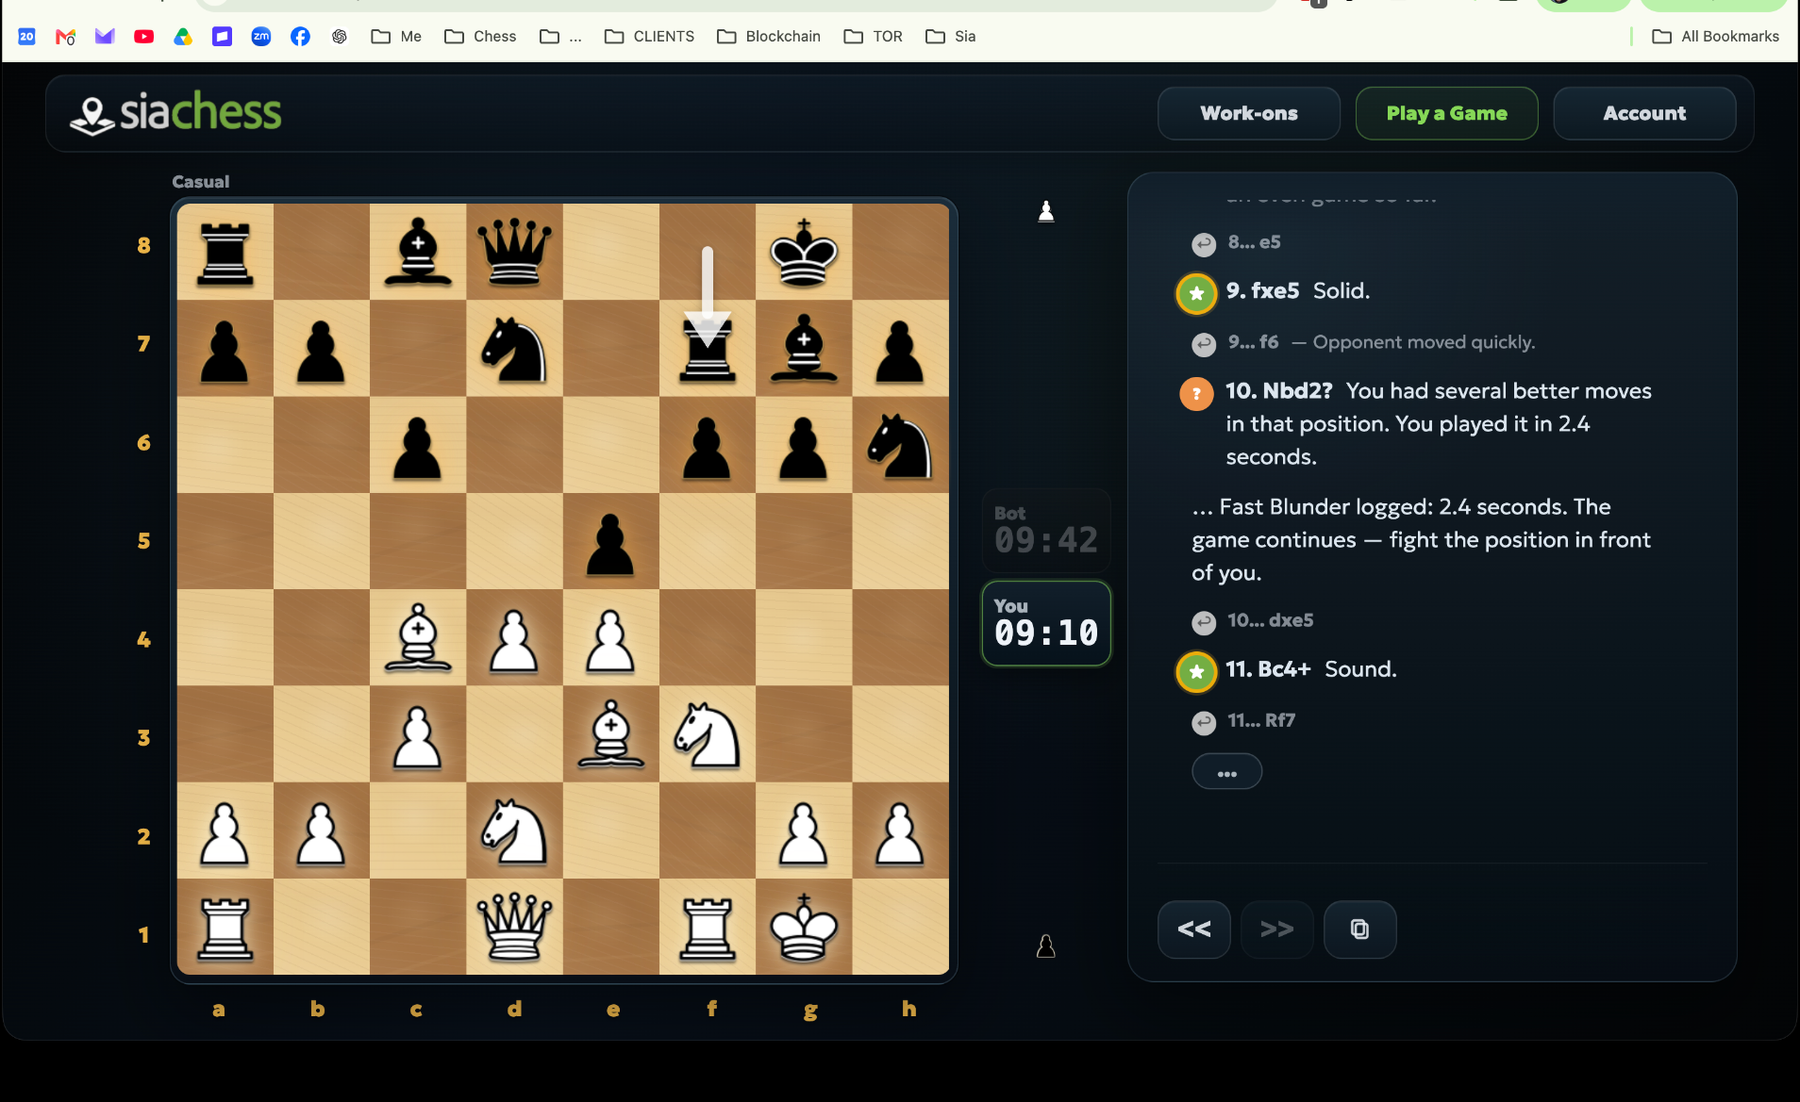Click the Bot clock 09:42
The width and height of the screenshot is (1800, 1102).
tap(1046, 531)
